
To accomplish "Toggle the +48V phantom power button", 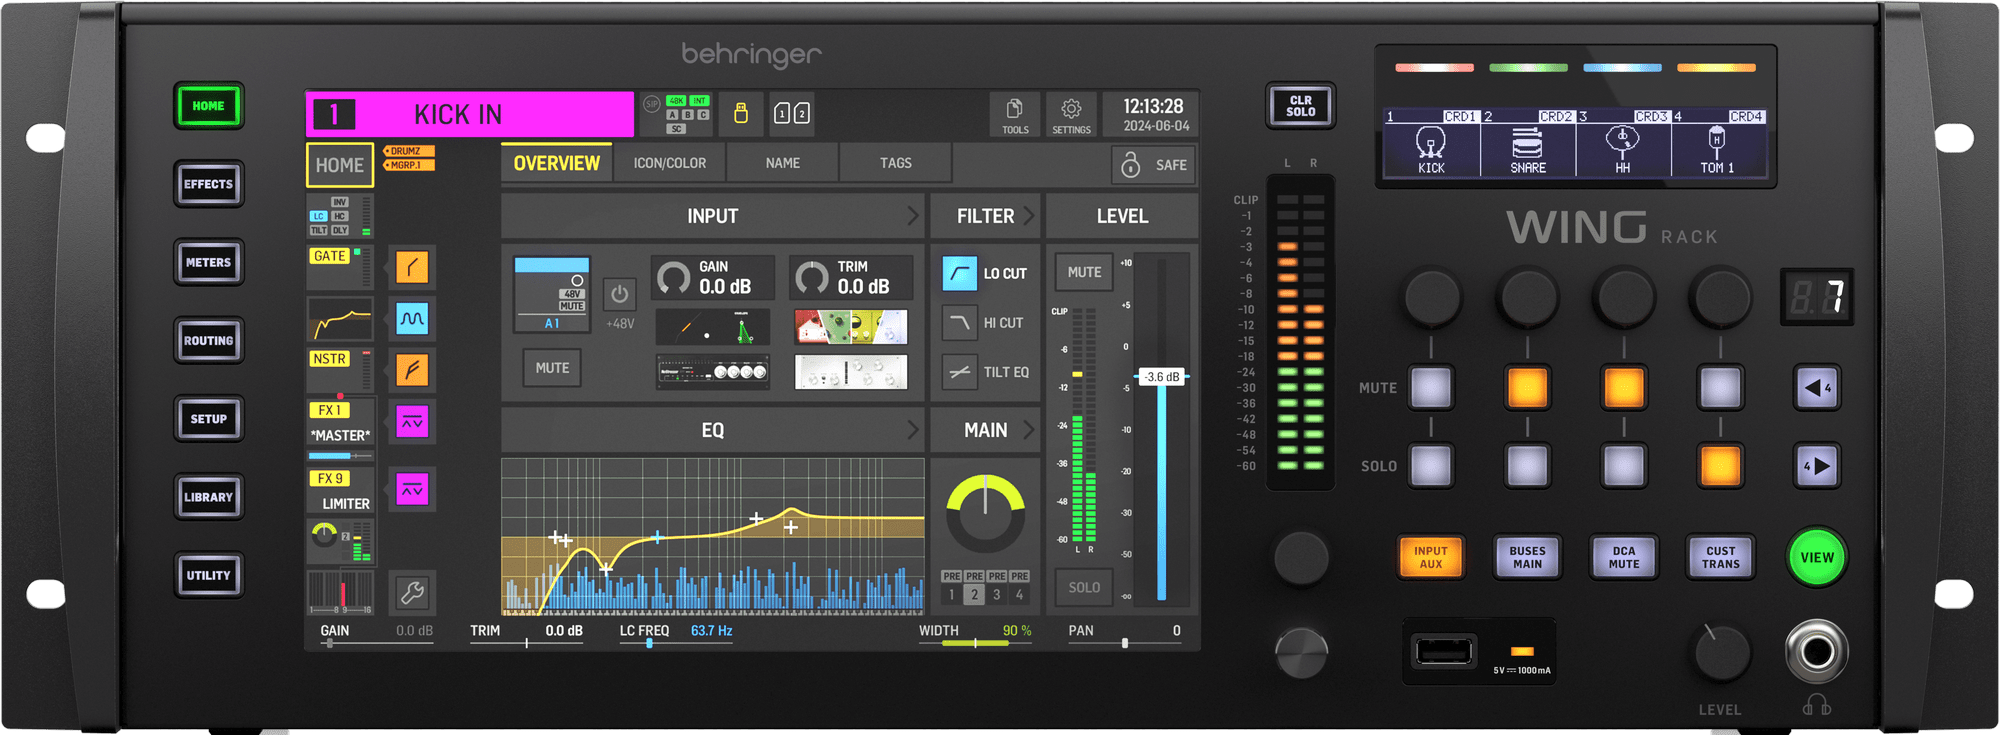I will click(x=620, y=294).
